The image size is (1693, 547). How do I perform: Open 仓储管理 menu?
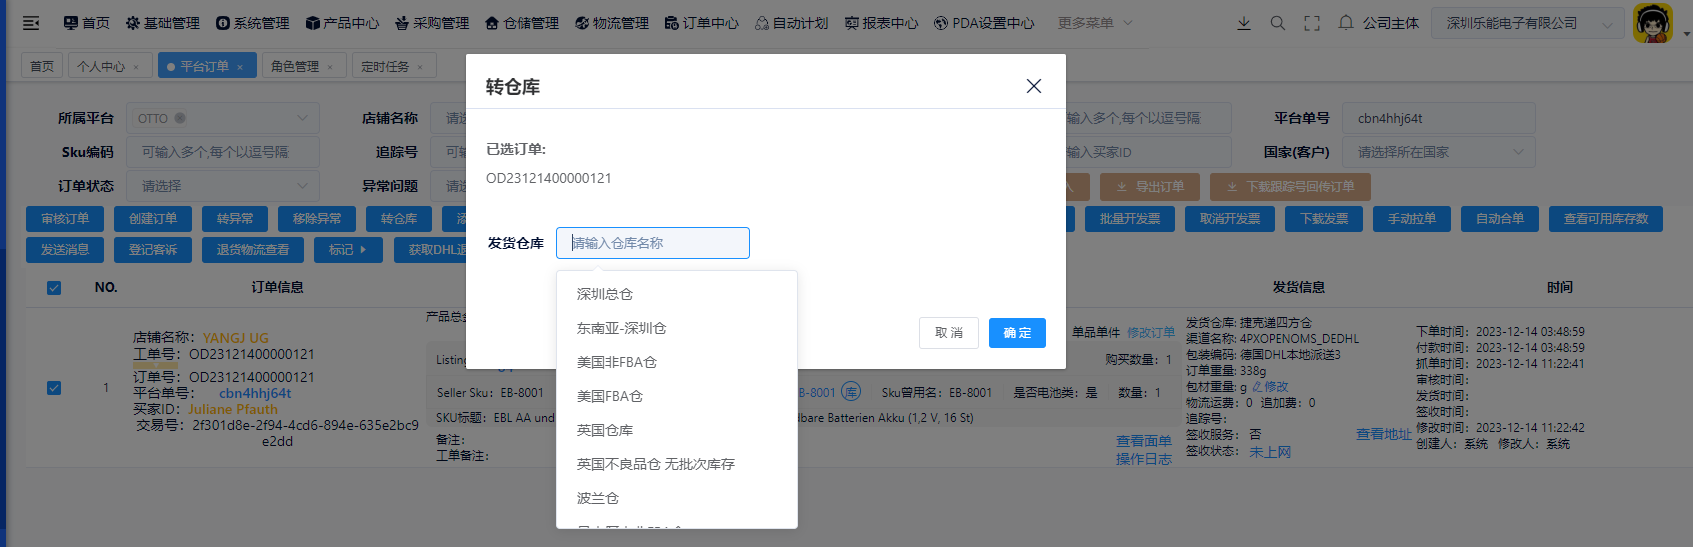pyautogui.click(x=523, y=23)
